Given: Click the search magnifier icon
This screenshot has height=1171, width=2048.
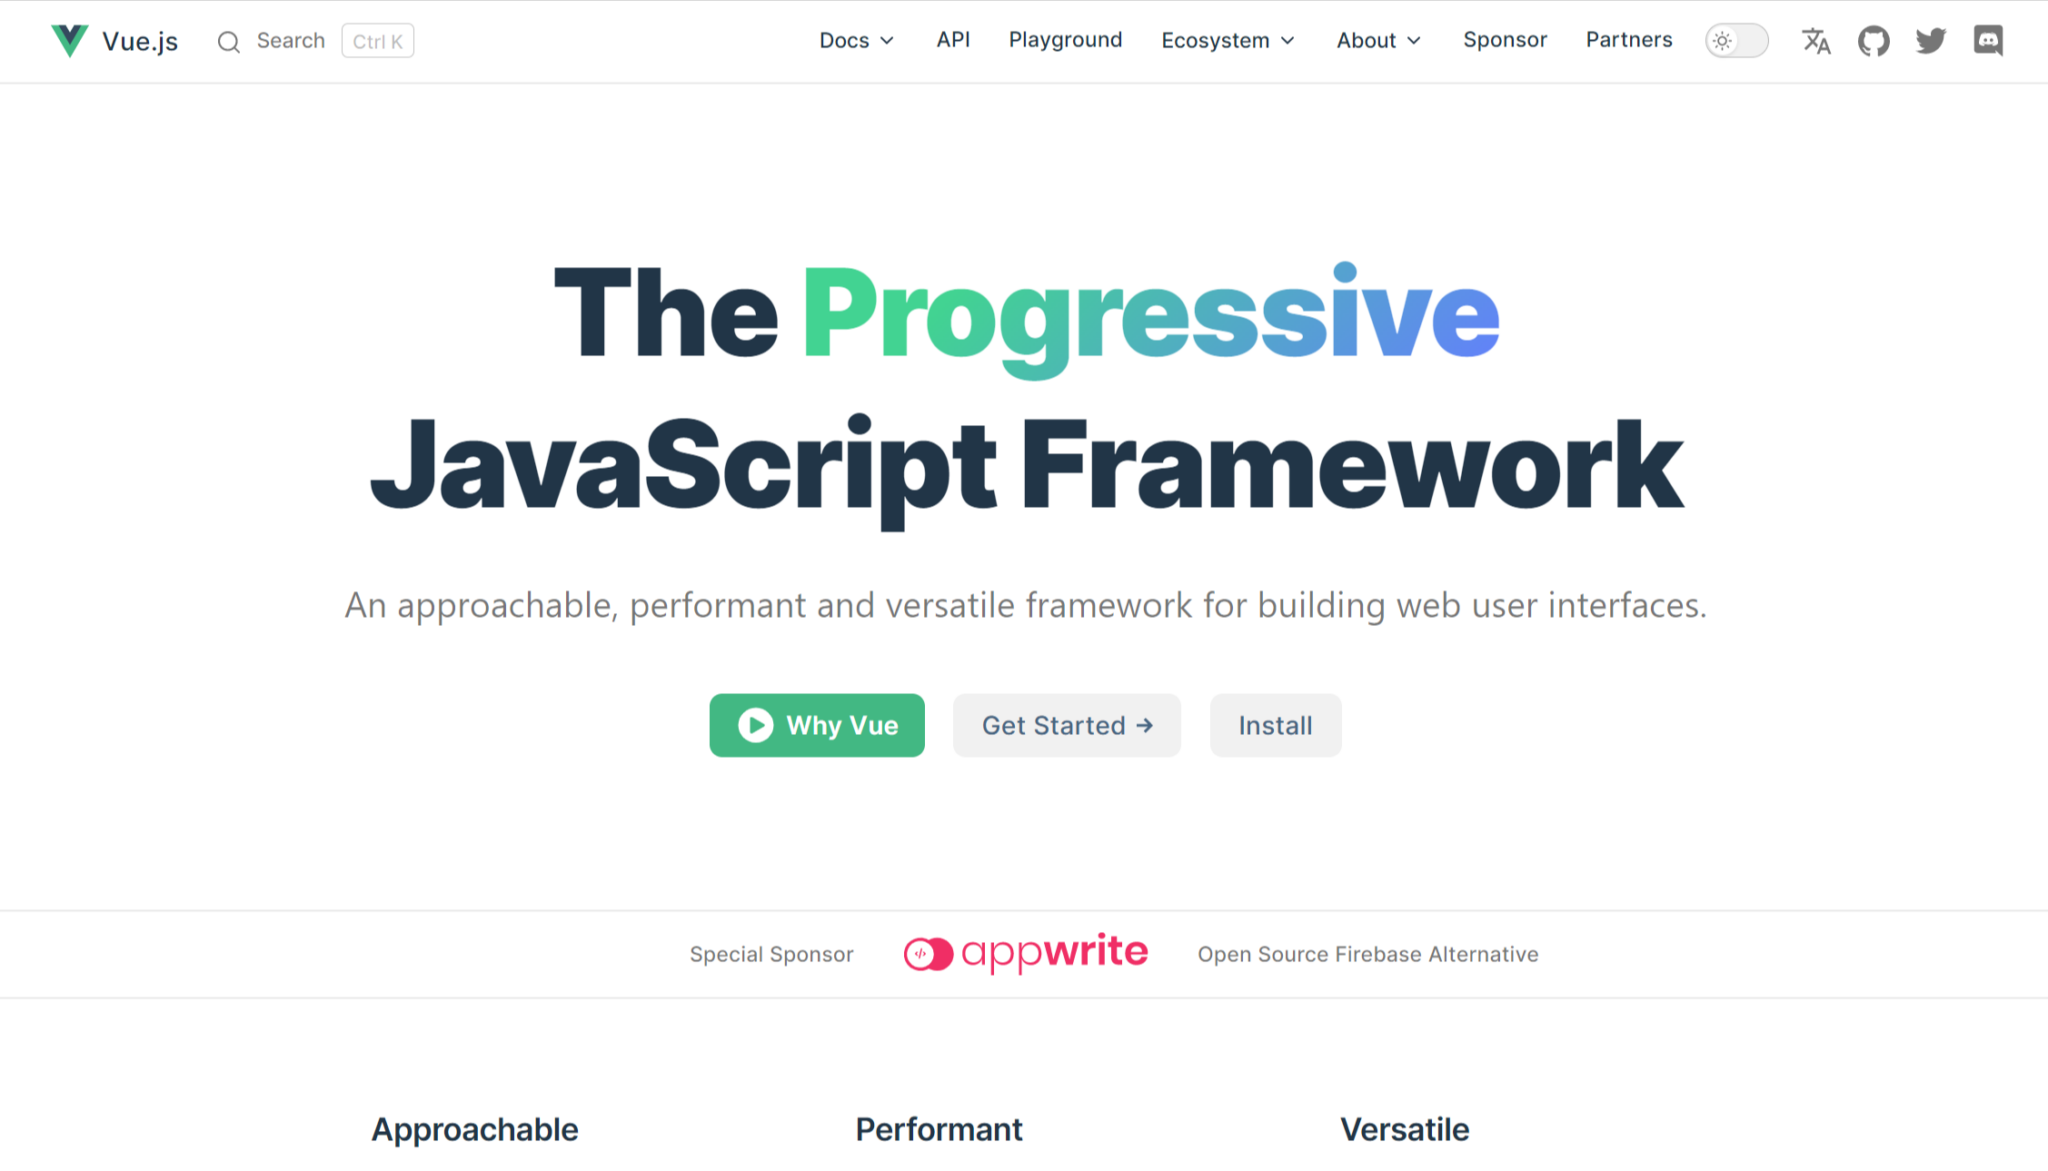Looking at the screenshot, I should [x=229, y=42].
